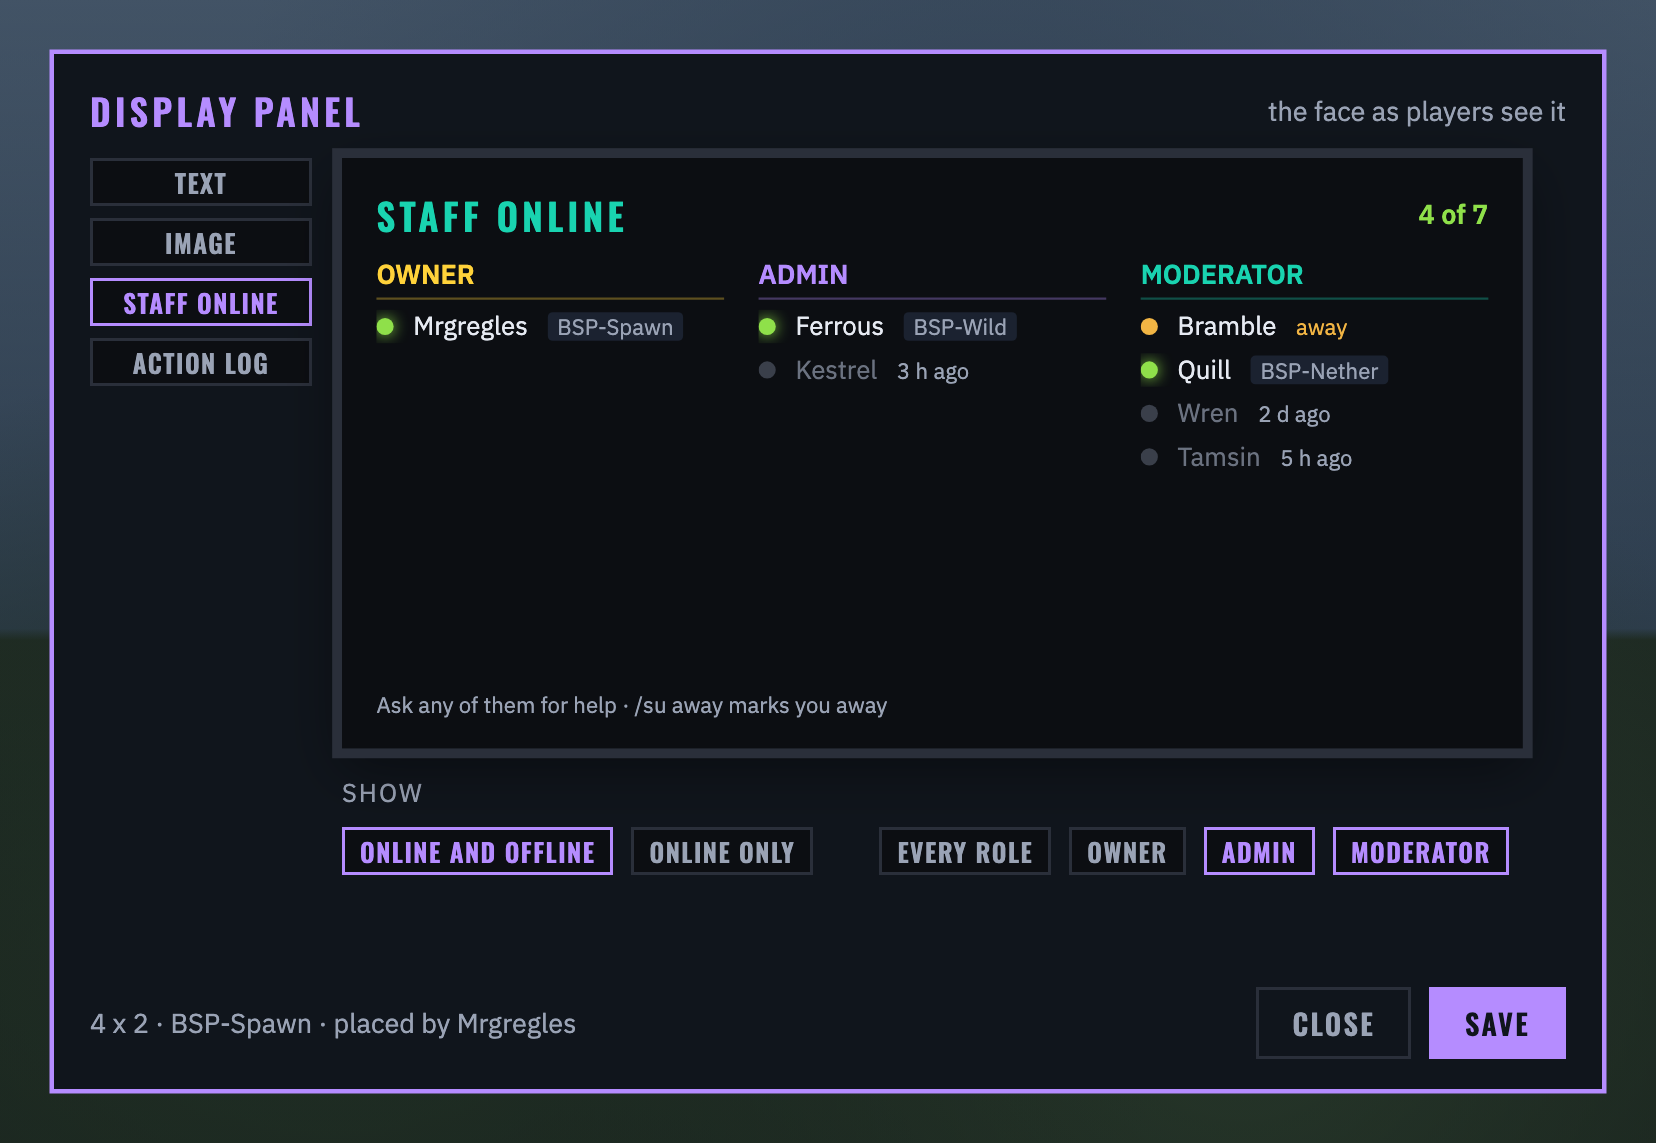
Task: Select the Kestrel admin name
Action: (x=836, y=370)
